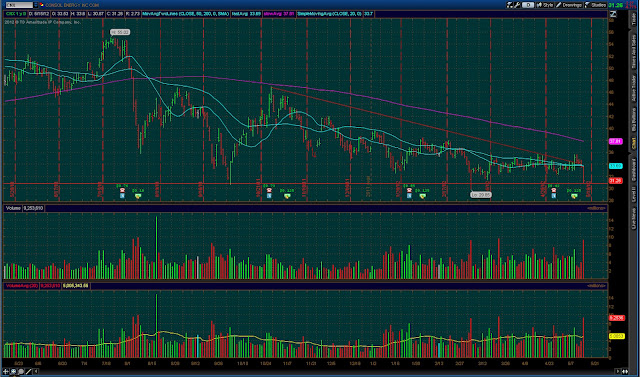Open the Studies menu
Screen dimensions: 640x377
[x=596, y=5]
